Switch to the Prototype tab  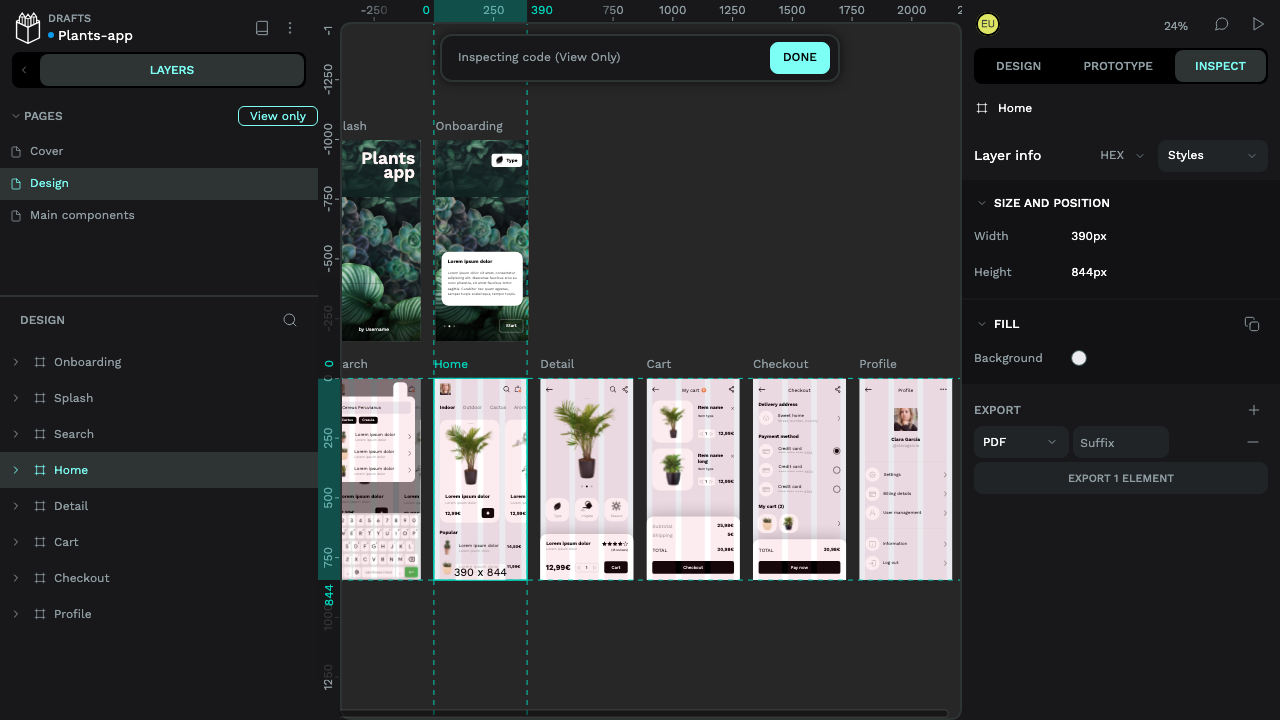pos(1118,66)
